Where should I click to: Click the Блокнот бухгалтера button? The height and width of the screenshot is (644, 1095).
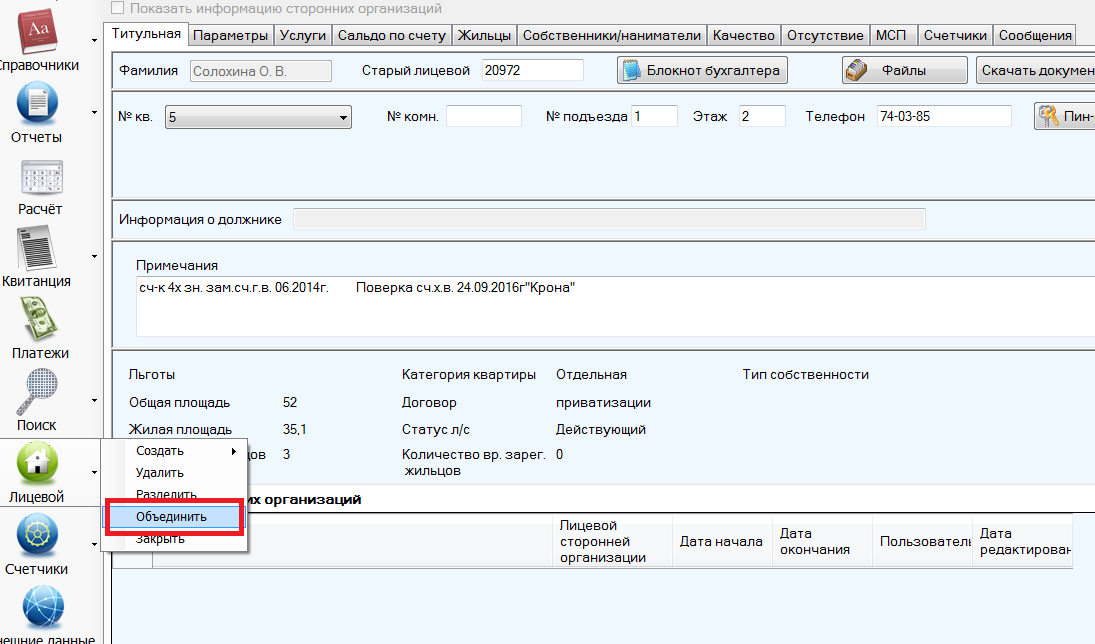(702, 71)
